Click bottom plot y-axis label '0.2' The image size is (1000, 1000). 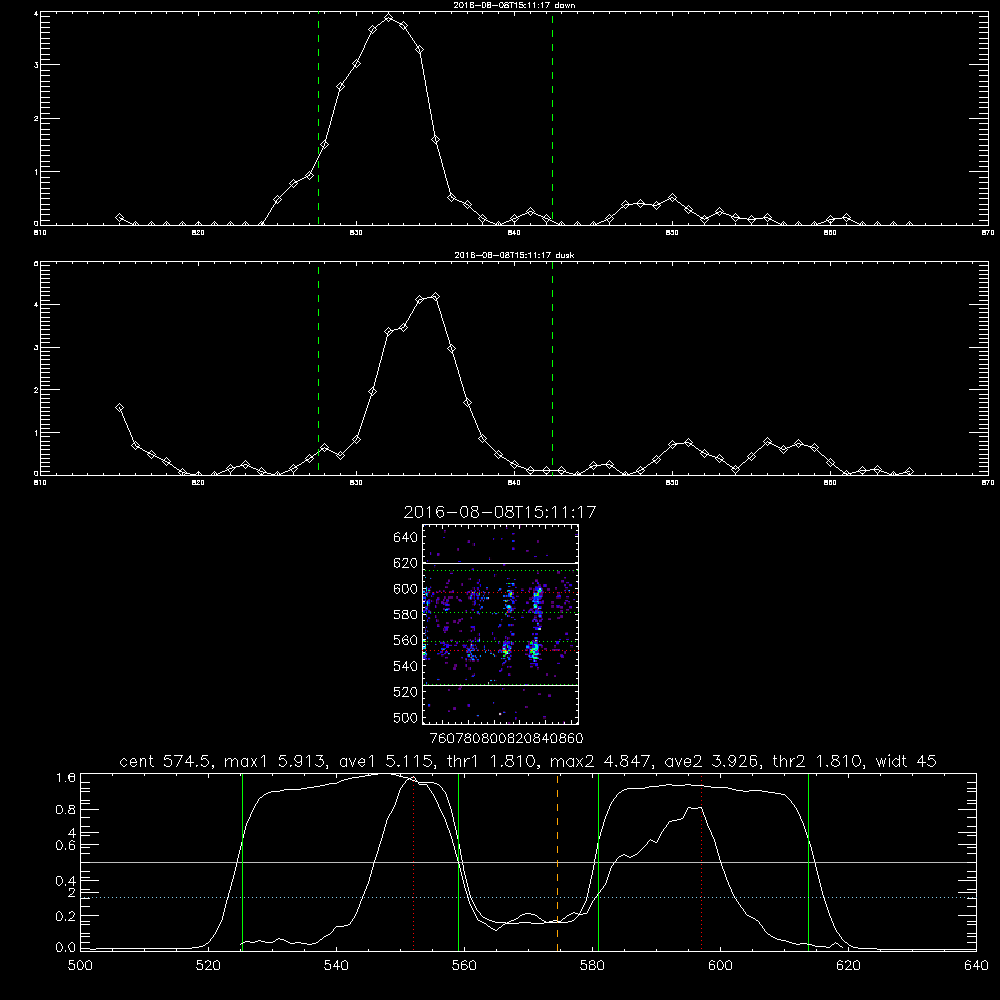66,916
